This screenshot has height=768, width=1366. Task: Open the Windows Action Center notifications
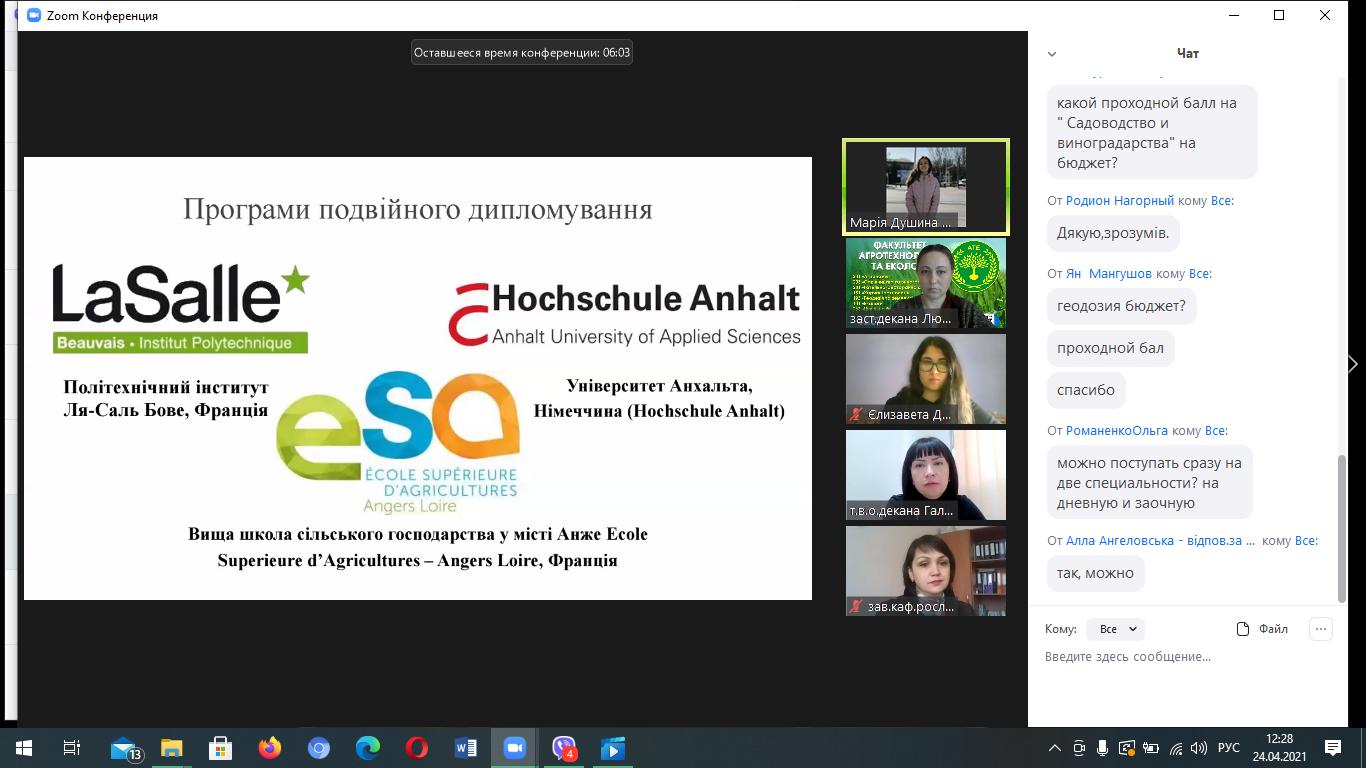1333,748
